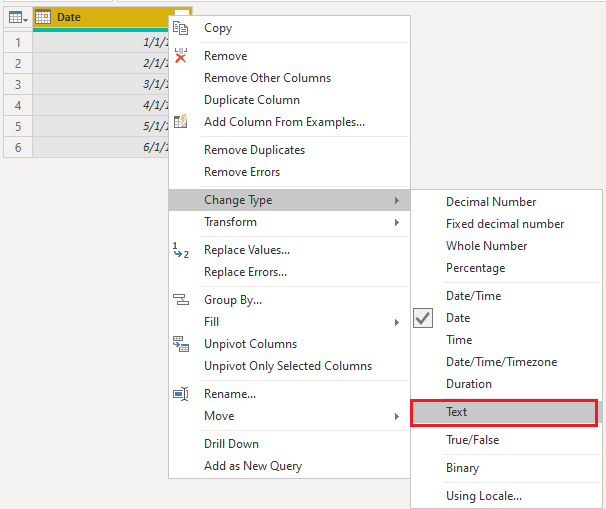Change type to Percentage
This screenshot has width=606, height=509.
(506, 268)
